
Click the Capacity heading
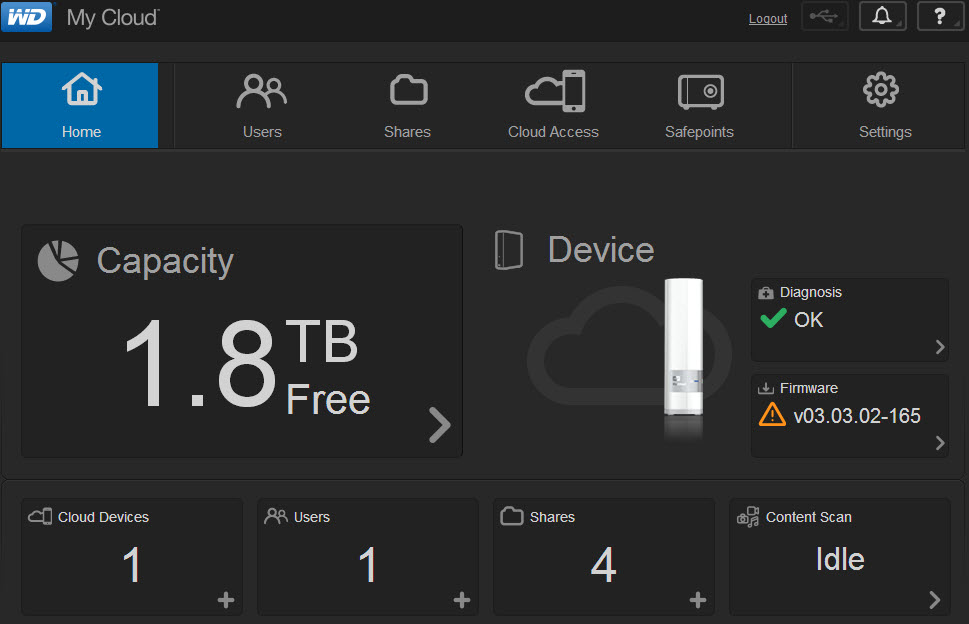point(165,262)
